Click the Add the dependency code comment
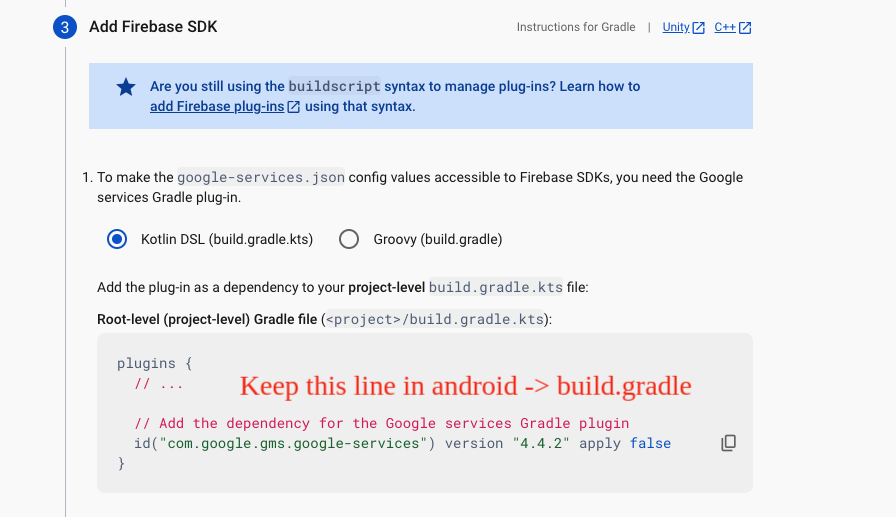This screenshot has height=517, width=896. [380, 423]
